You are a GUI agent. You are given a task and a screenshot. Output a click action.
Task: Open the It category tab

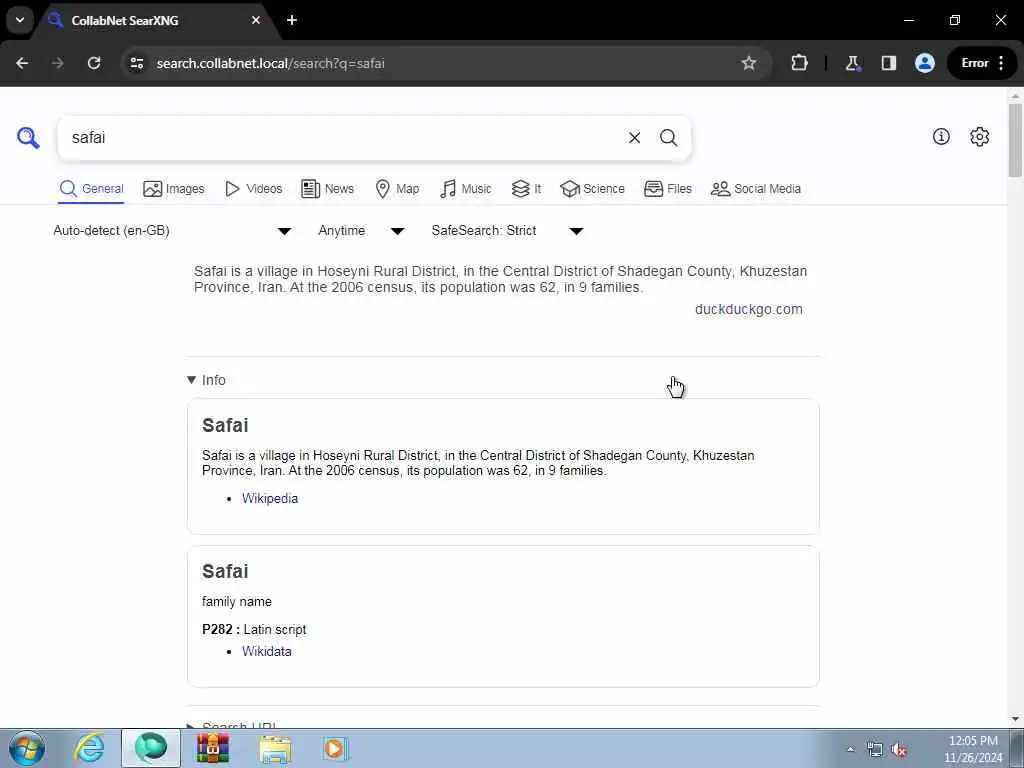coord(526,189)
